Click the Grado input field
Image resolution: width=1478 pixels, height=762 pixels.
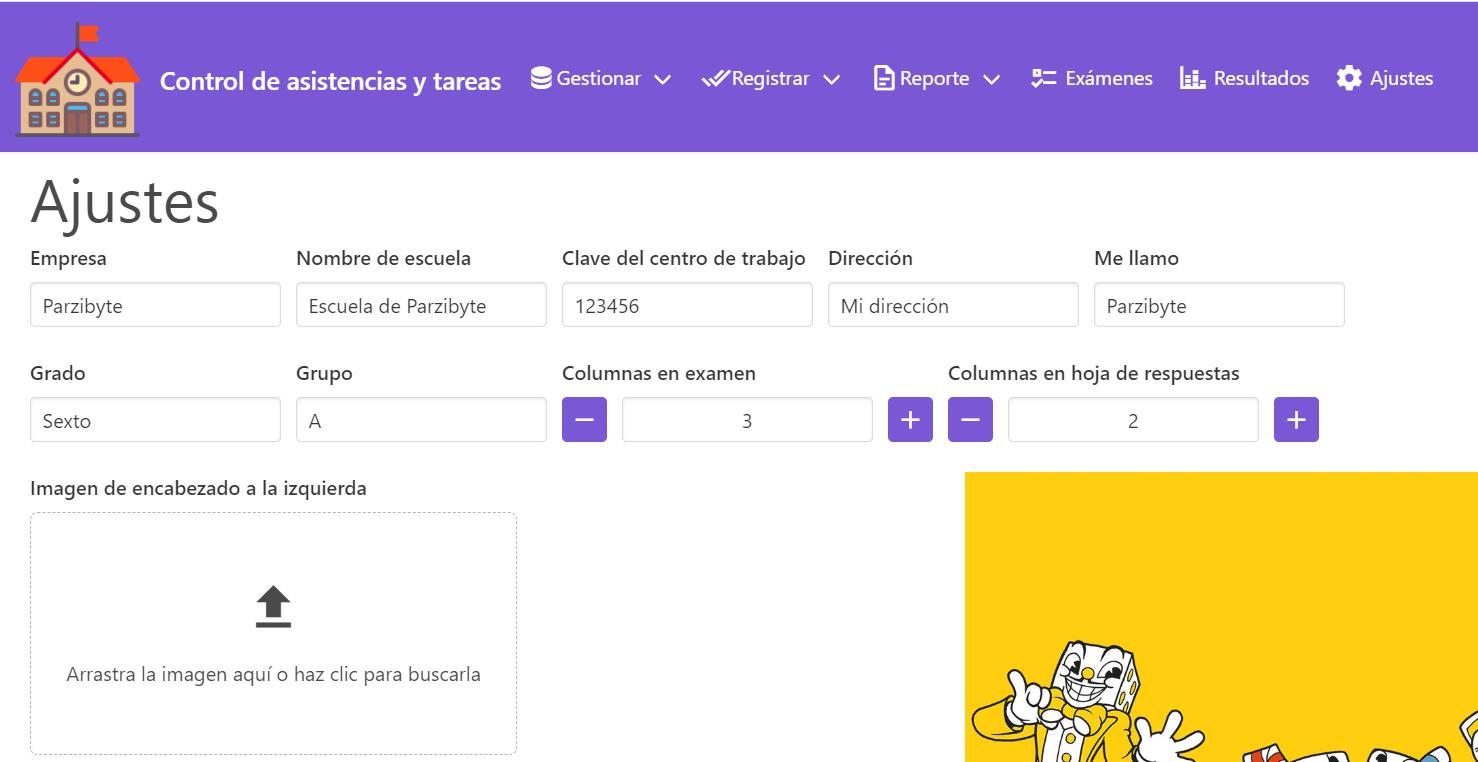[x=155, y=420]
